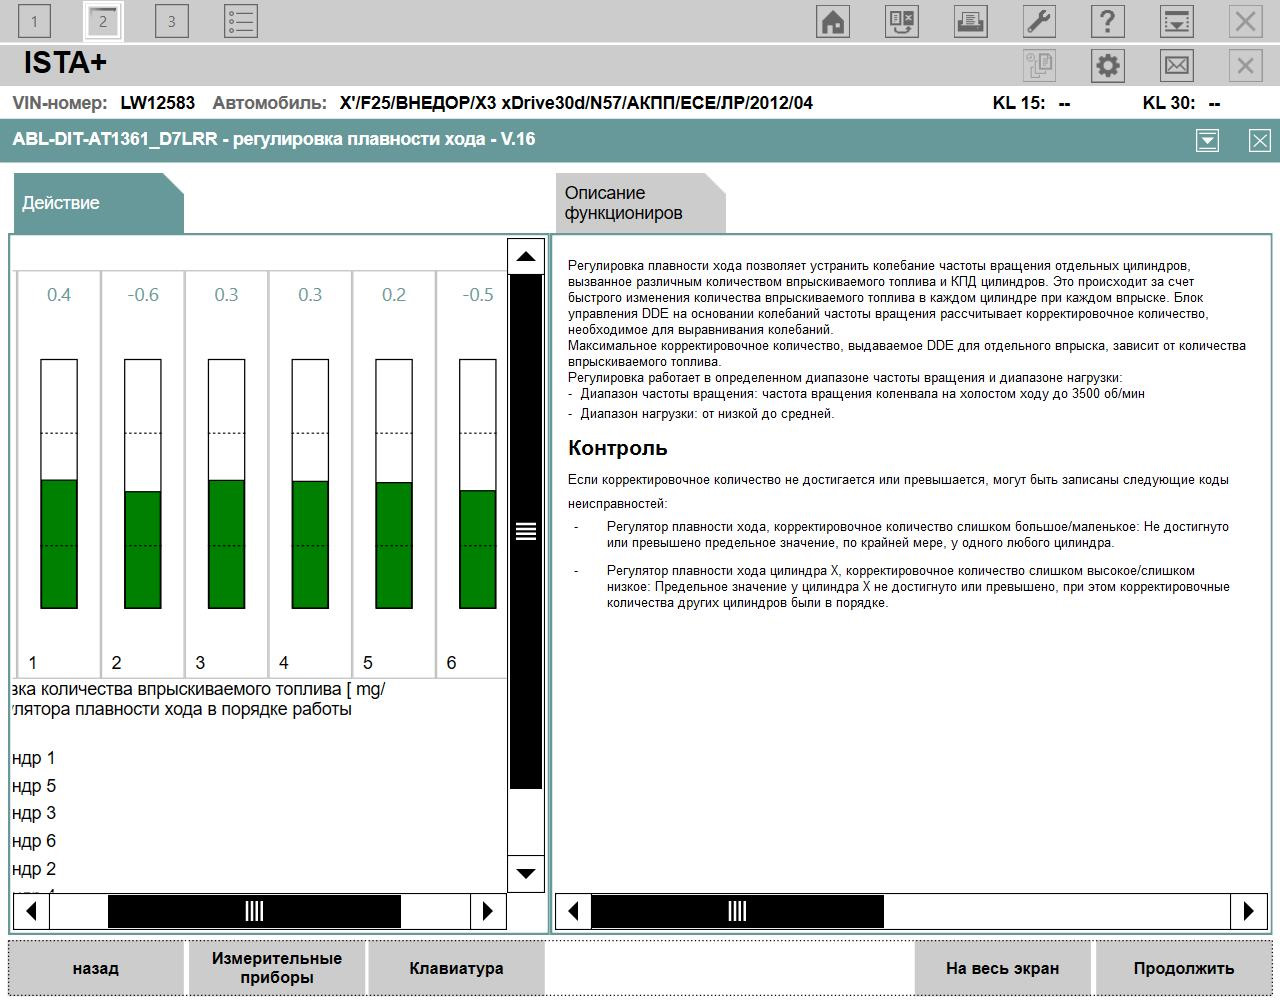Screen dimensions: 1280x1000
Task: Click На весь экран button
Action: 1002,968
